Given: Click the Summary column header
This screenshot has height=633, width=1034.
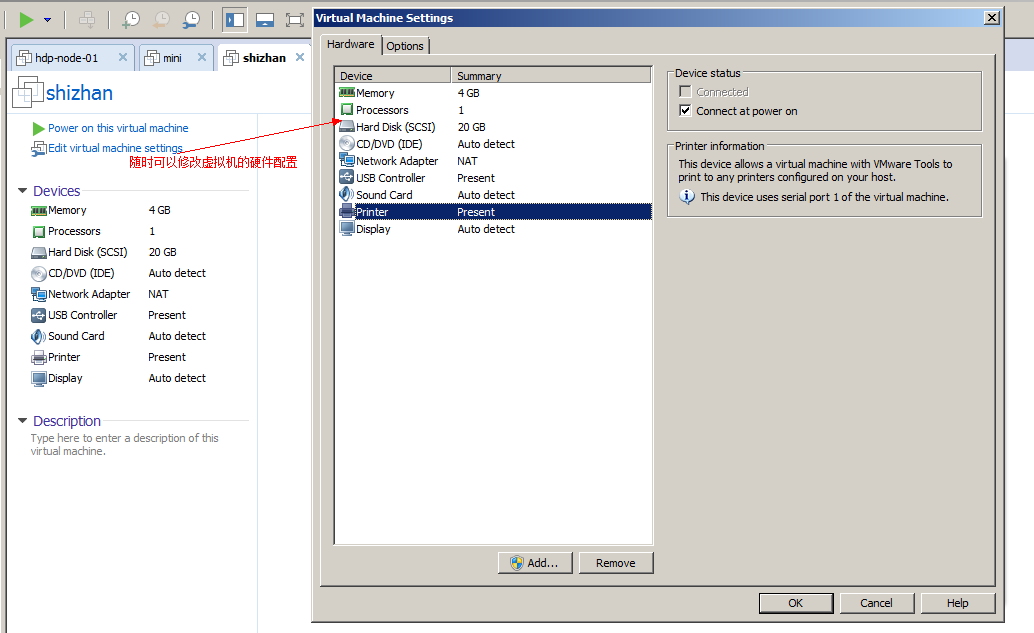Looking at the screenshot, I should 551,76.
